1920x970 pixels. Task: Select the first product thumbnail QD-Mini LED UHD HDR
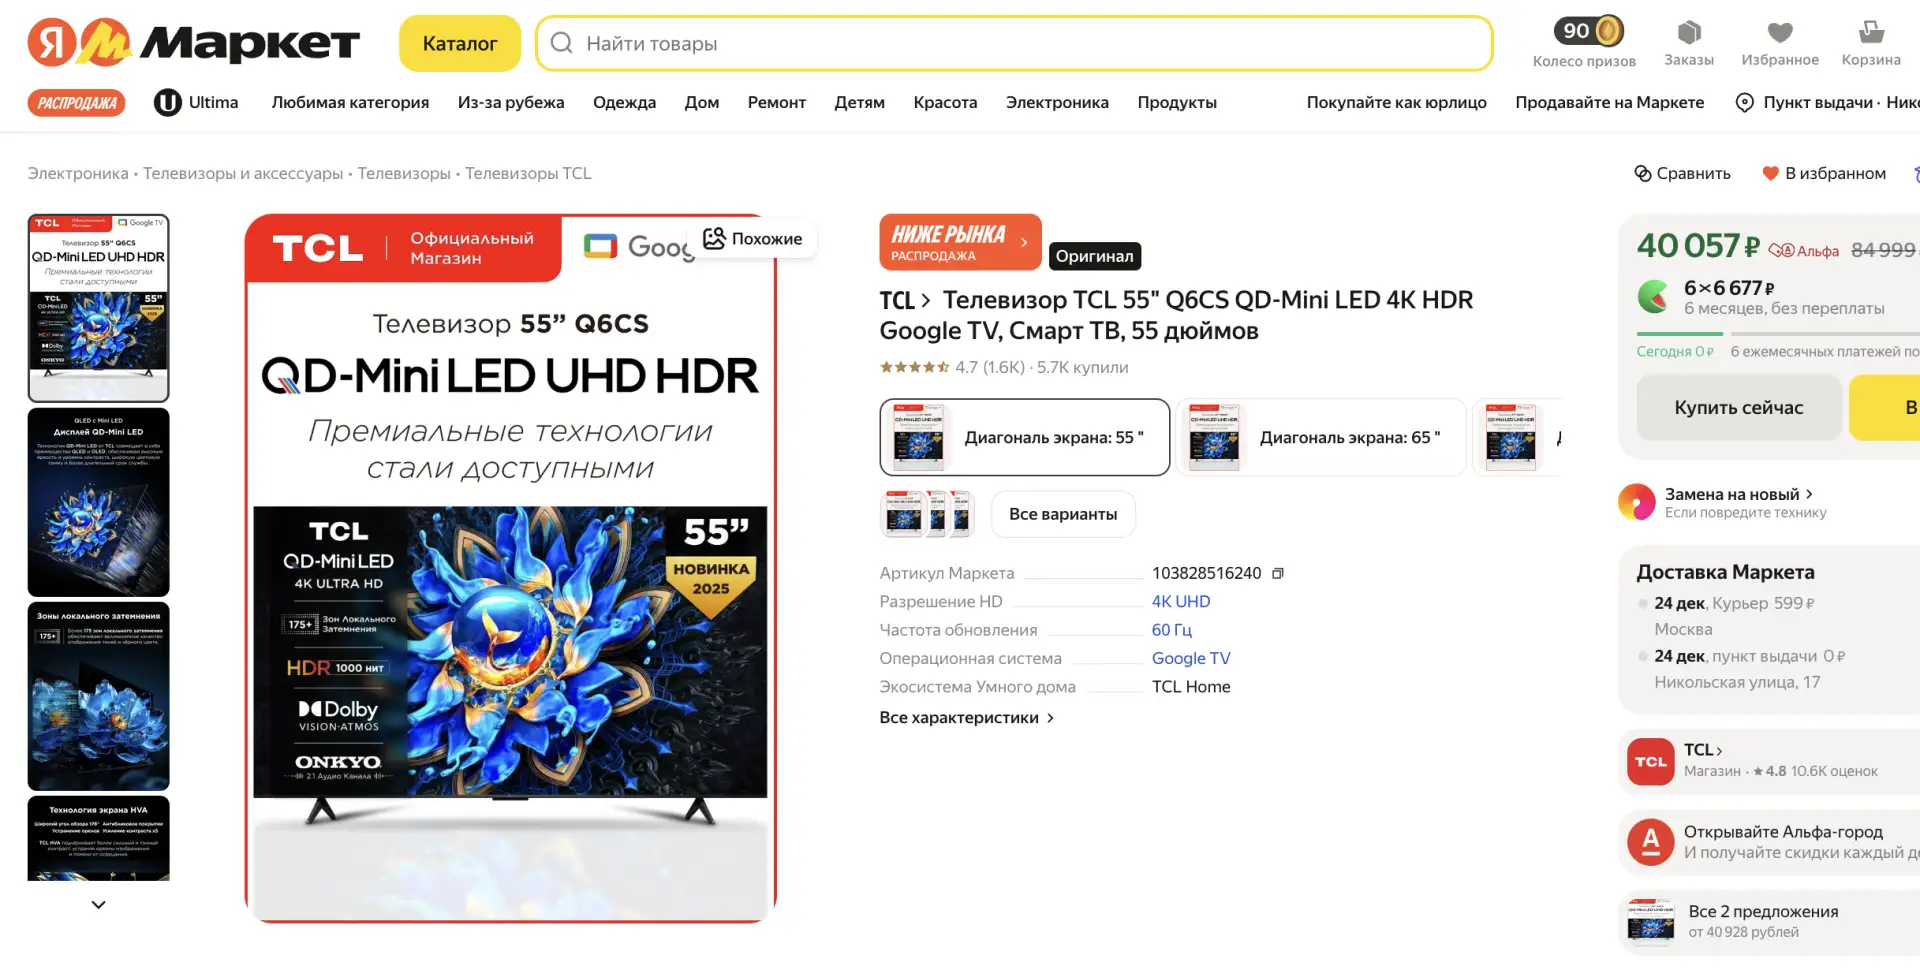(98, 308)
